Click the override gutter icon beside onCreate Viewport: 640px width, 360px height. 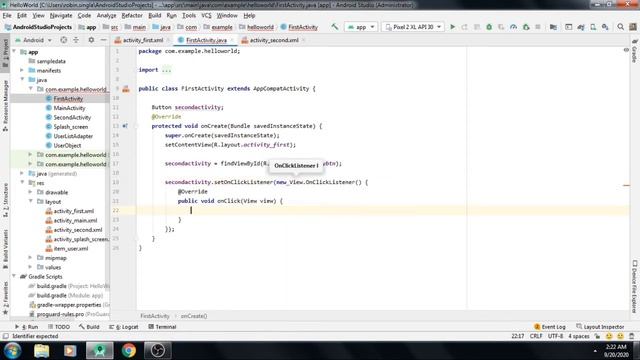coord(125,126)
